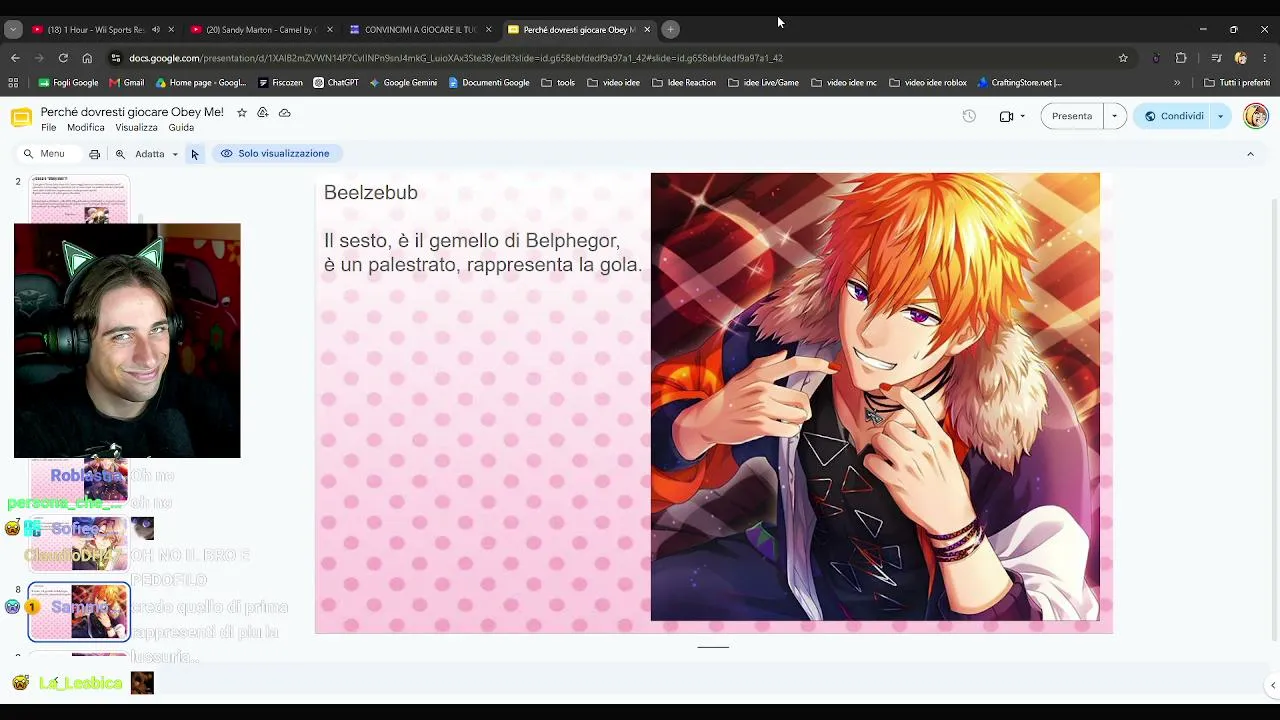
Task: Star the presentation title
Action: pyautogui.click(x=242, y=113)
